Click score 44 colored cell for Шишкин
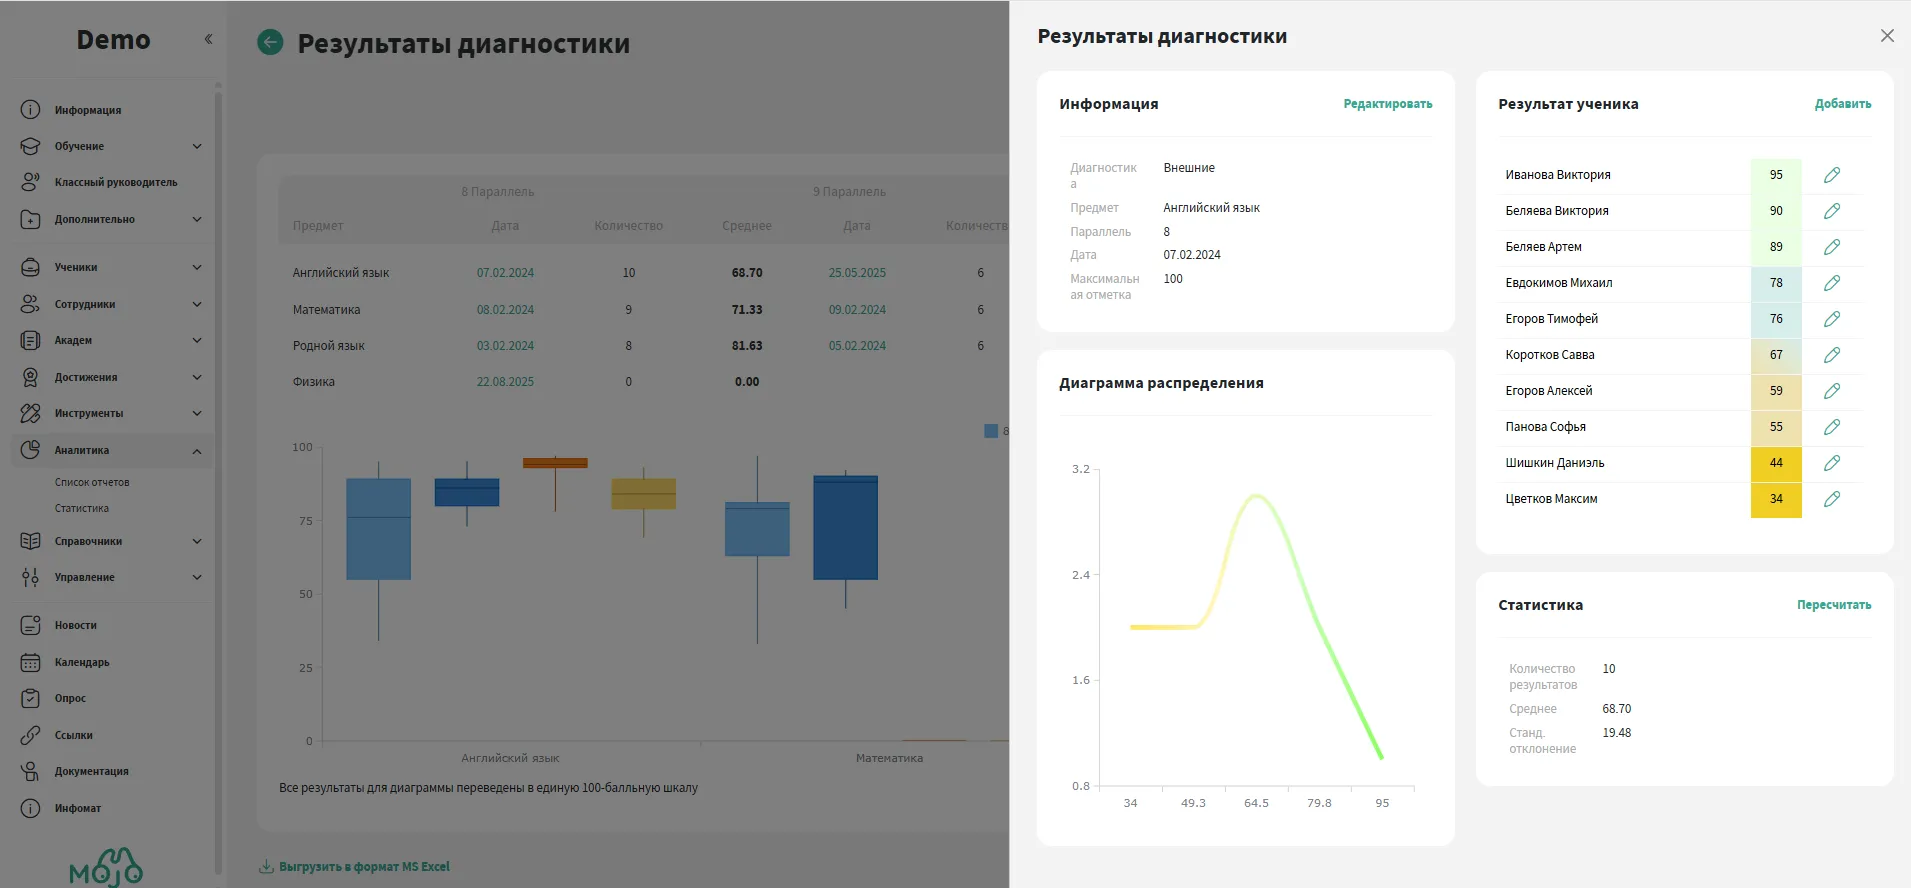Screen dimensions: 1911x888 pyautogui.click(x=1775, y=463)
